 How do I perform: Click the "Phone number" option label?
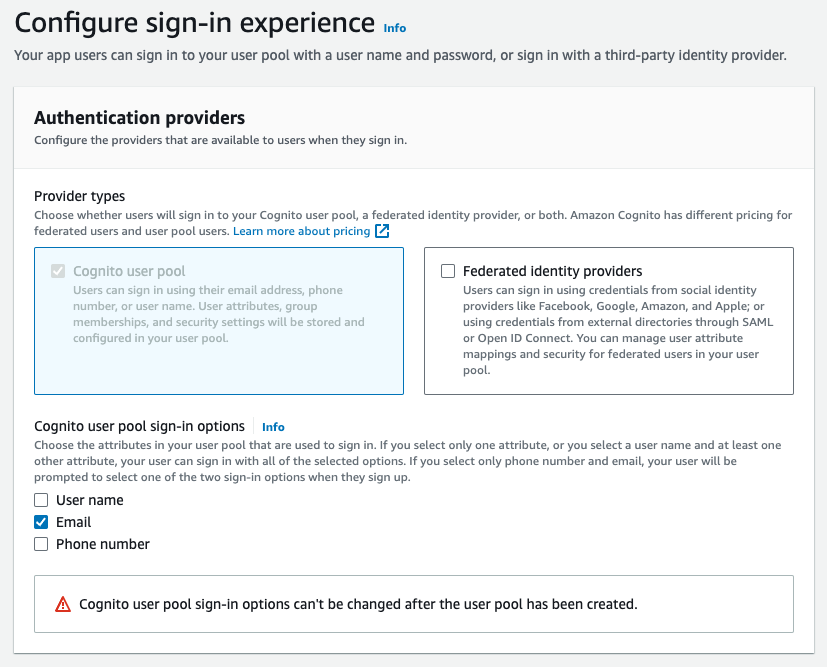click(x=103, y=544)
